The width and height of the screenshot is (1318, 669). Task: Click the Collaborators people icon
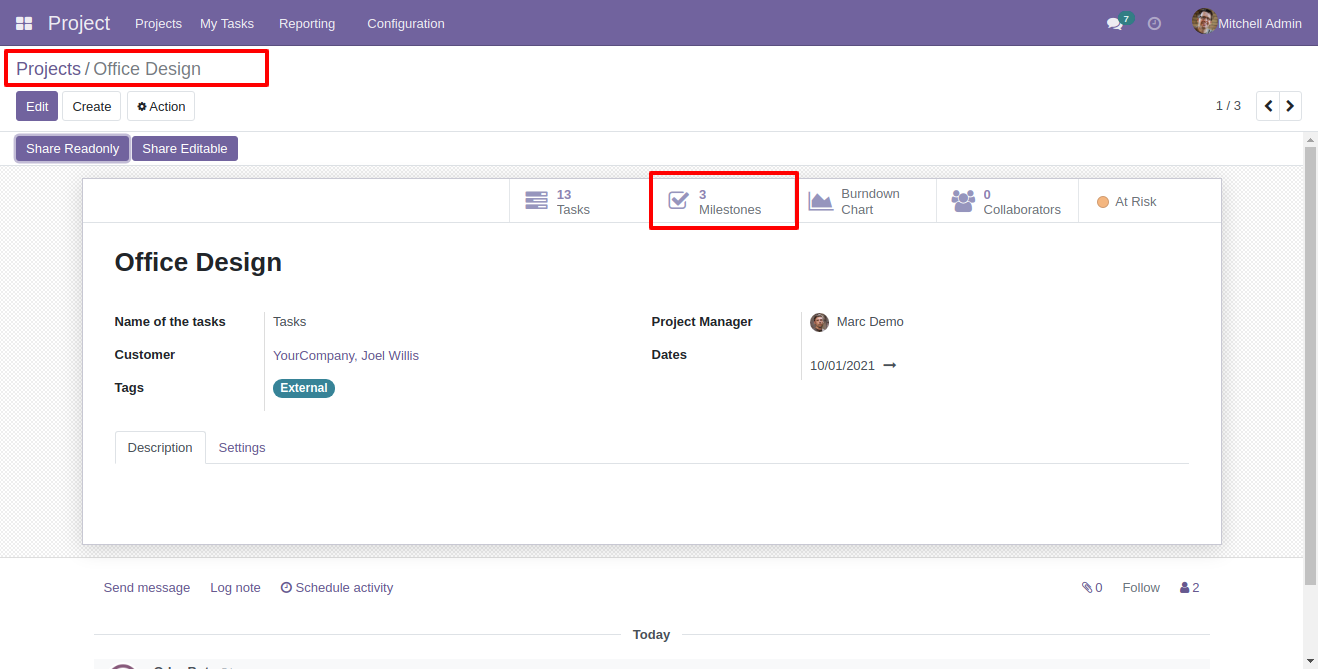(963, 201)
